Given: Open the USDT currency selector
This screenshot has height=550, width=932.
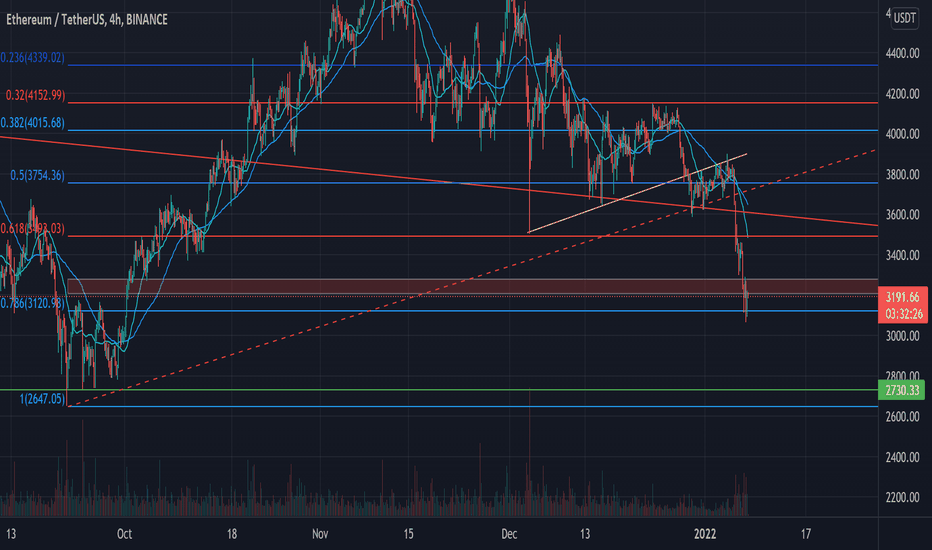Looking at the screenshot, I should 905,18.
